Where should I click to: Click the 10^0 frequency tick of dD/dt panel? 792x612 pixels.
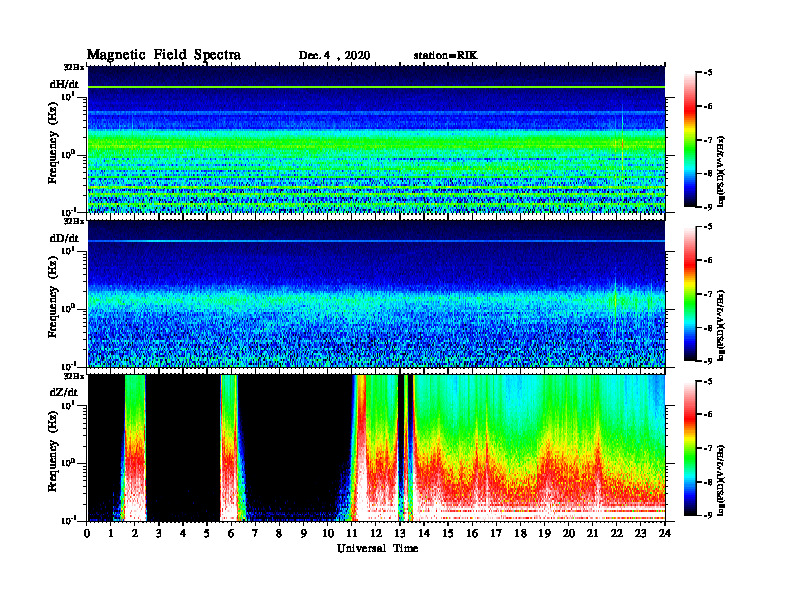[68, 309]
